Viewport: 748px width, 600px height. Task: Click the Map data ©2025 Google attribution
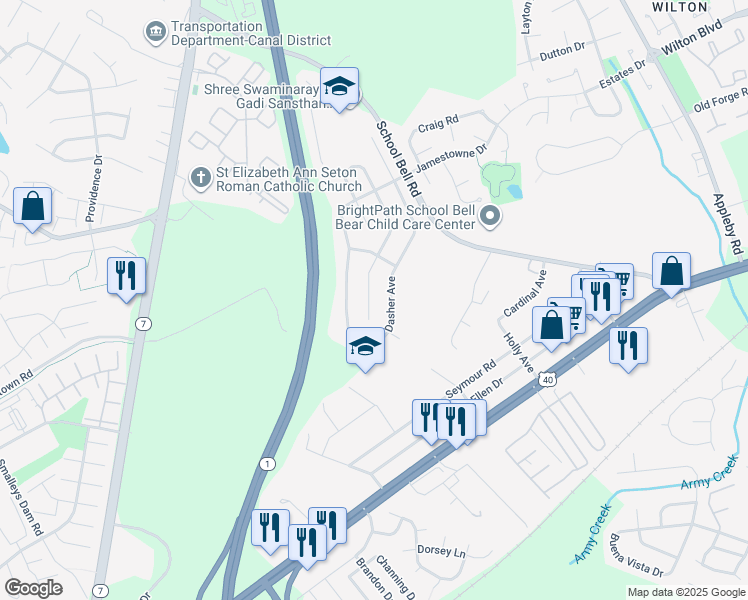(686, 593)
